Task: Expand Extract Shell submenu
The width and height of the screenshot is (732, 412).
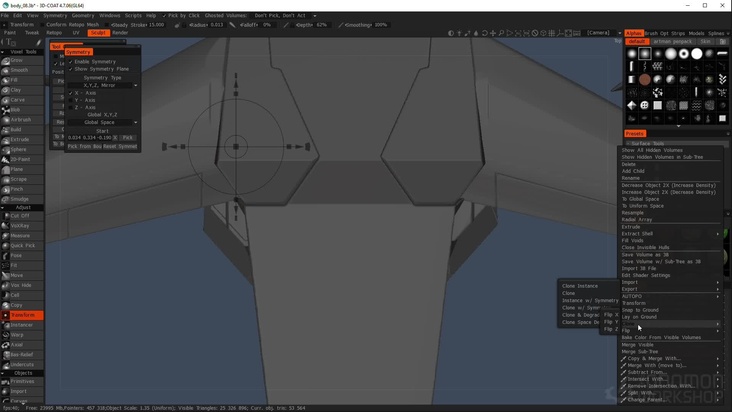Action: tap(670, 234)
